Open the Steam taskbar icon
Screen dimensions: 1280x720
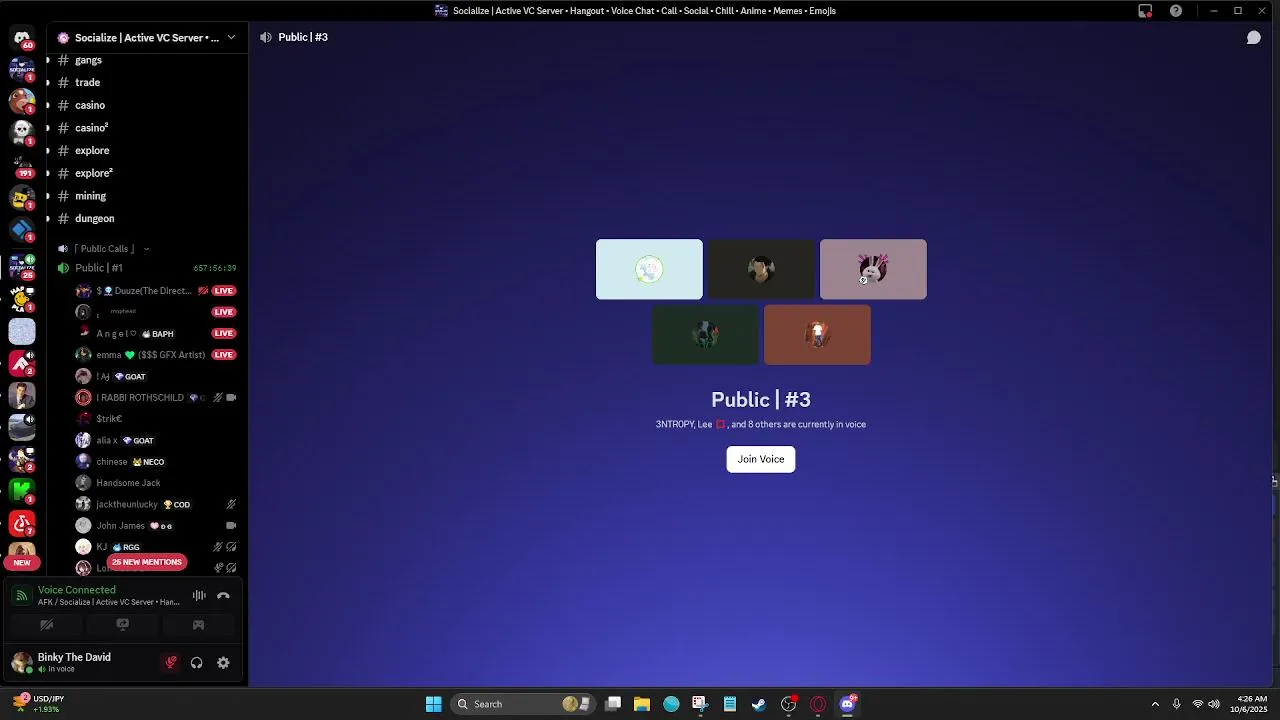coord(759,704)
